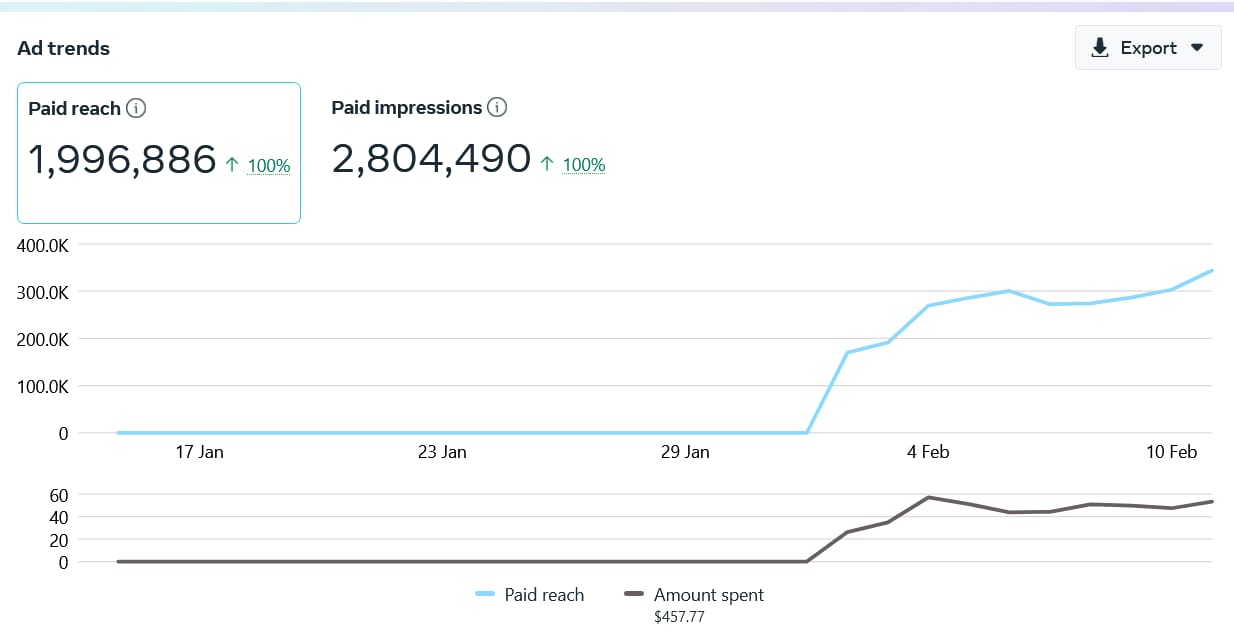Toggle the Amount spent legend label
Image resolution: width=1234 pixels, height=644 pixels.
pyautogui.click(x=708, y=595)
